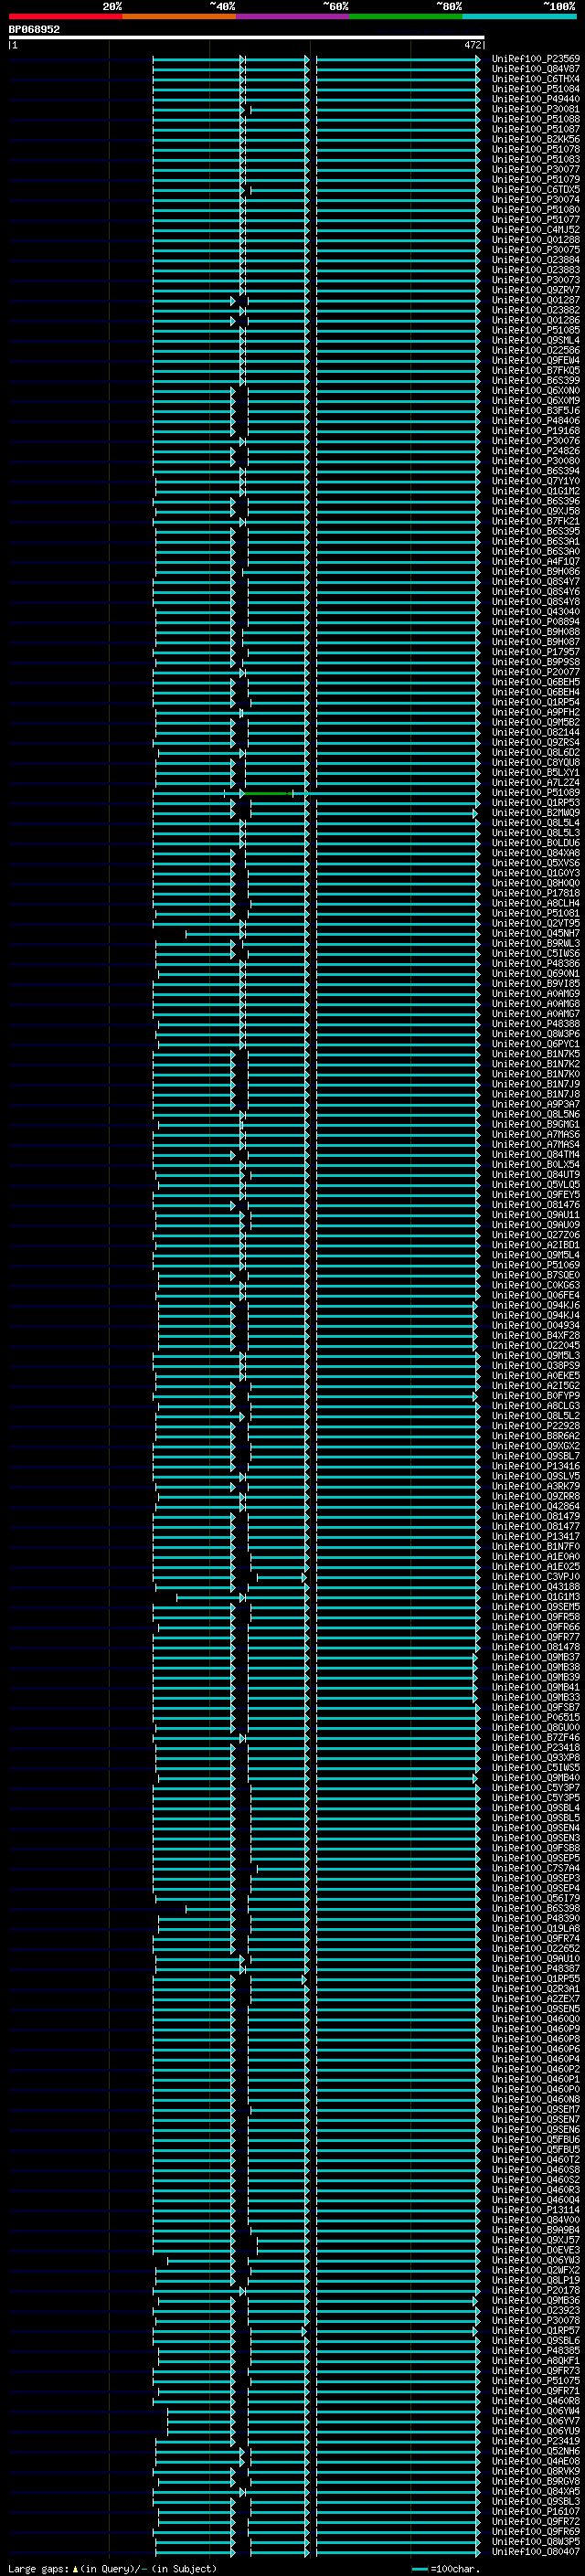Select the UniRef100_D0EVE3 label
585x2576 pixels.
[x=536, y=2250]
